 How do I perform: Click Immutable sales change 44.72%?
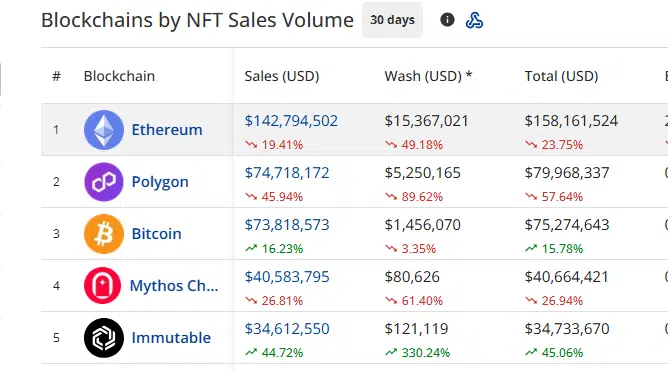pos(274,353)
